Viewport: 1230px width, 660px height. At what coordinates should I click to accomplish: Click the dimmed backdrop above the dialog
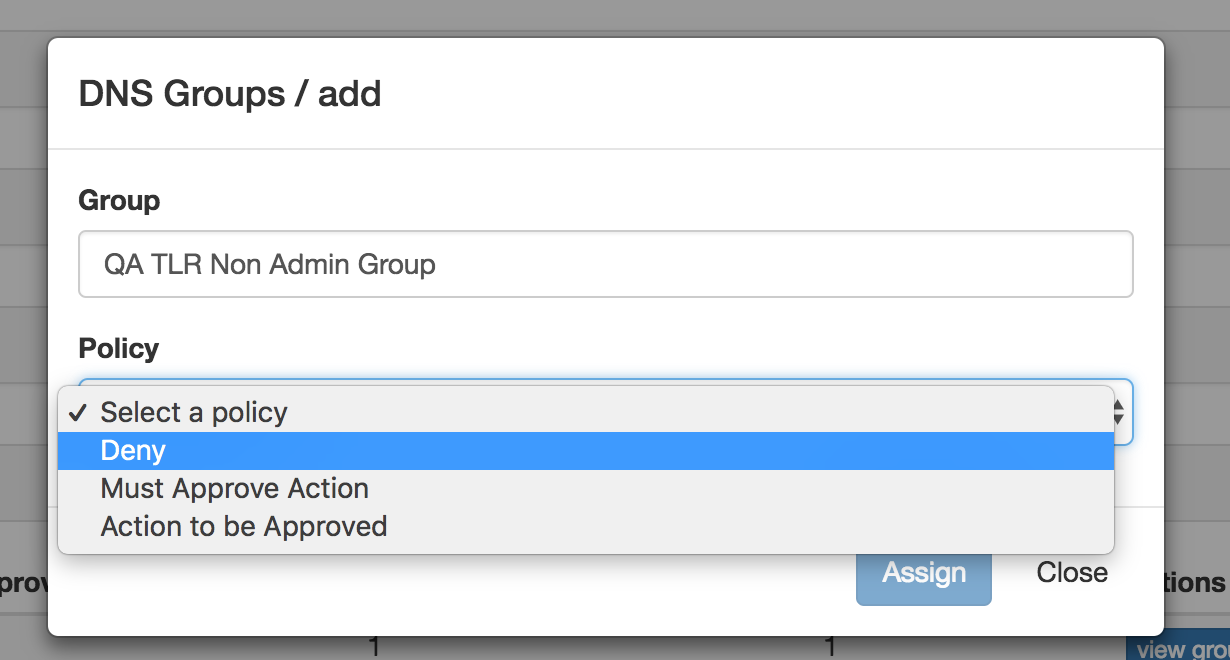tap(600, 16)
